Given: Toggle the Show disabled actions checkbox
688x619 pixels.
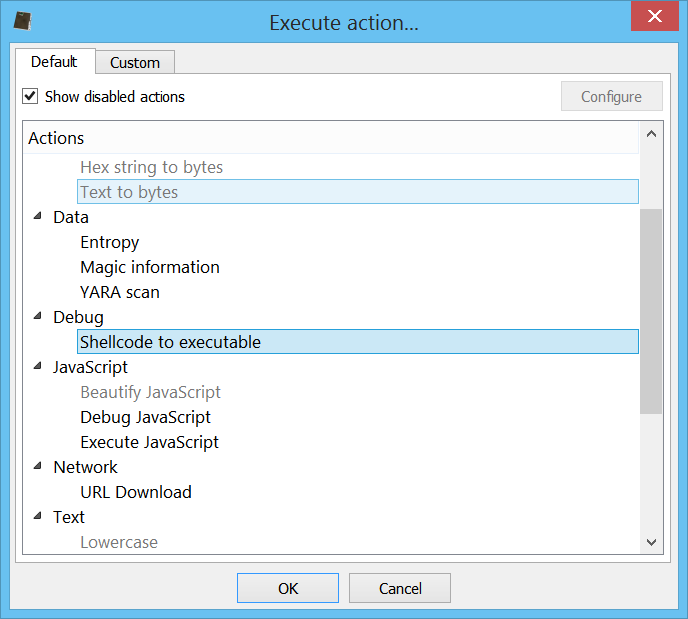Looking at the screenshot, I should (x=30, y=96).
